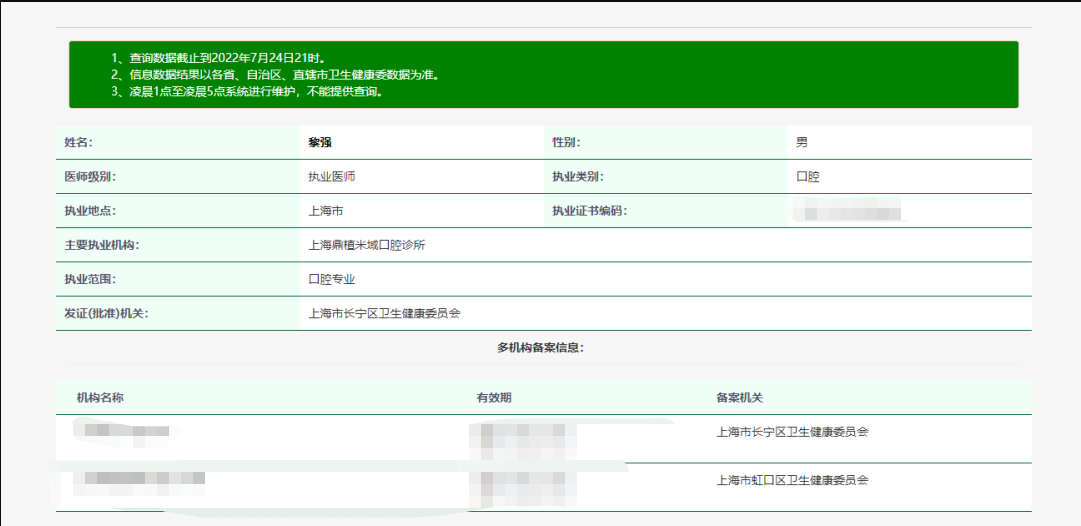Click notice line about 凌晨1点至凌晨5点 maintenance

coord(247,92)
